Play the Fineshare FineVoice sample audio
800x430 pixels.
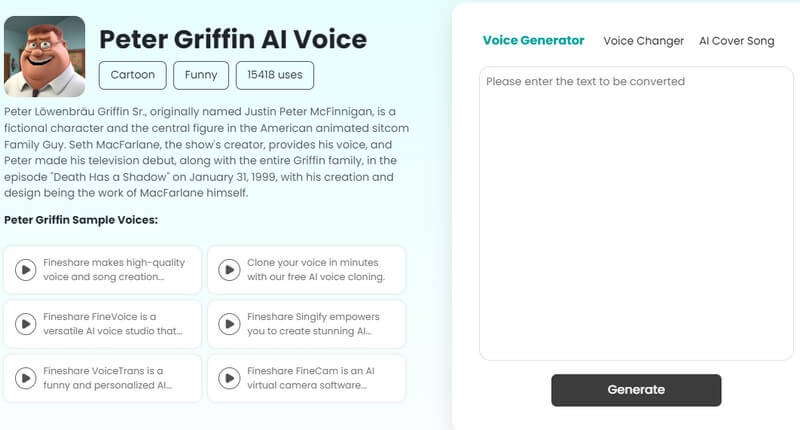pyautogui.click(x=25, y=324)
